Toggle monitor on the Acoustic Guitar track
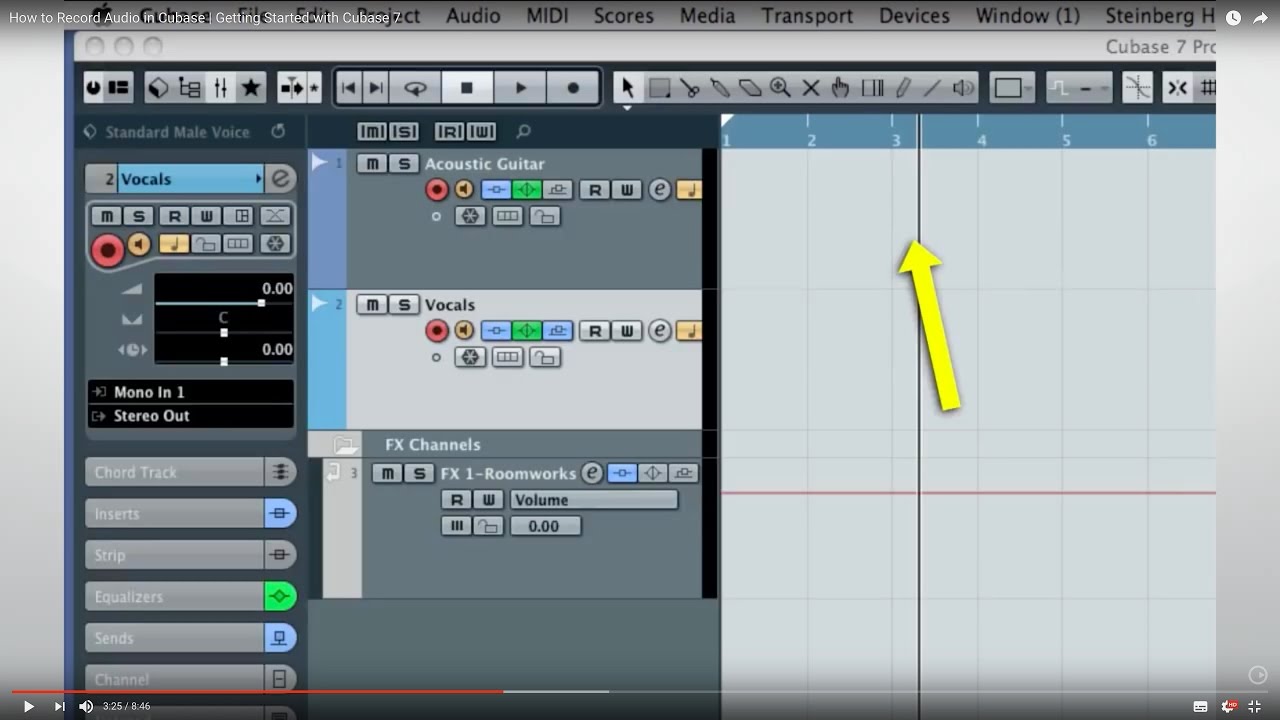Viewport: 1280px width, 720px height. 464,190
